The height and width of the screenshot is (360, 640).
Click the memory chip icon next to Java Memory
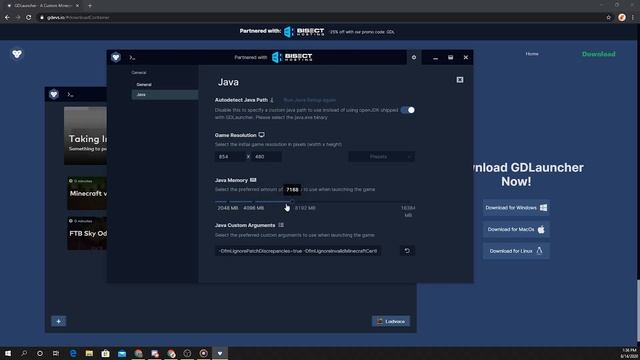click(253, 180)
